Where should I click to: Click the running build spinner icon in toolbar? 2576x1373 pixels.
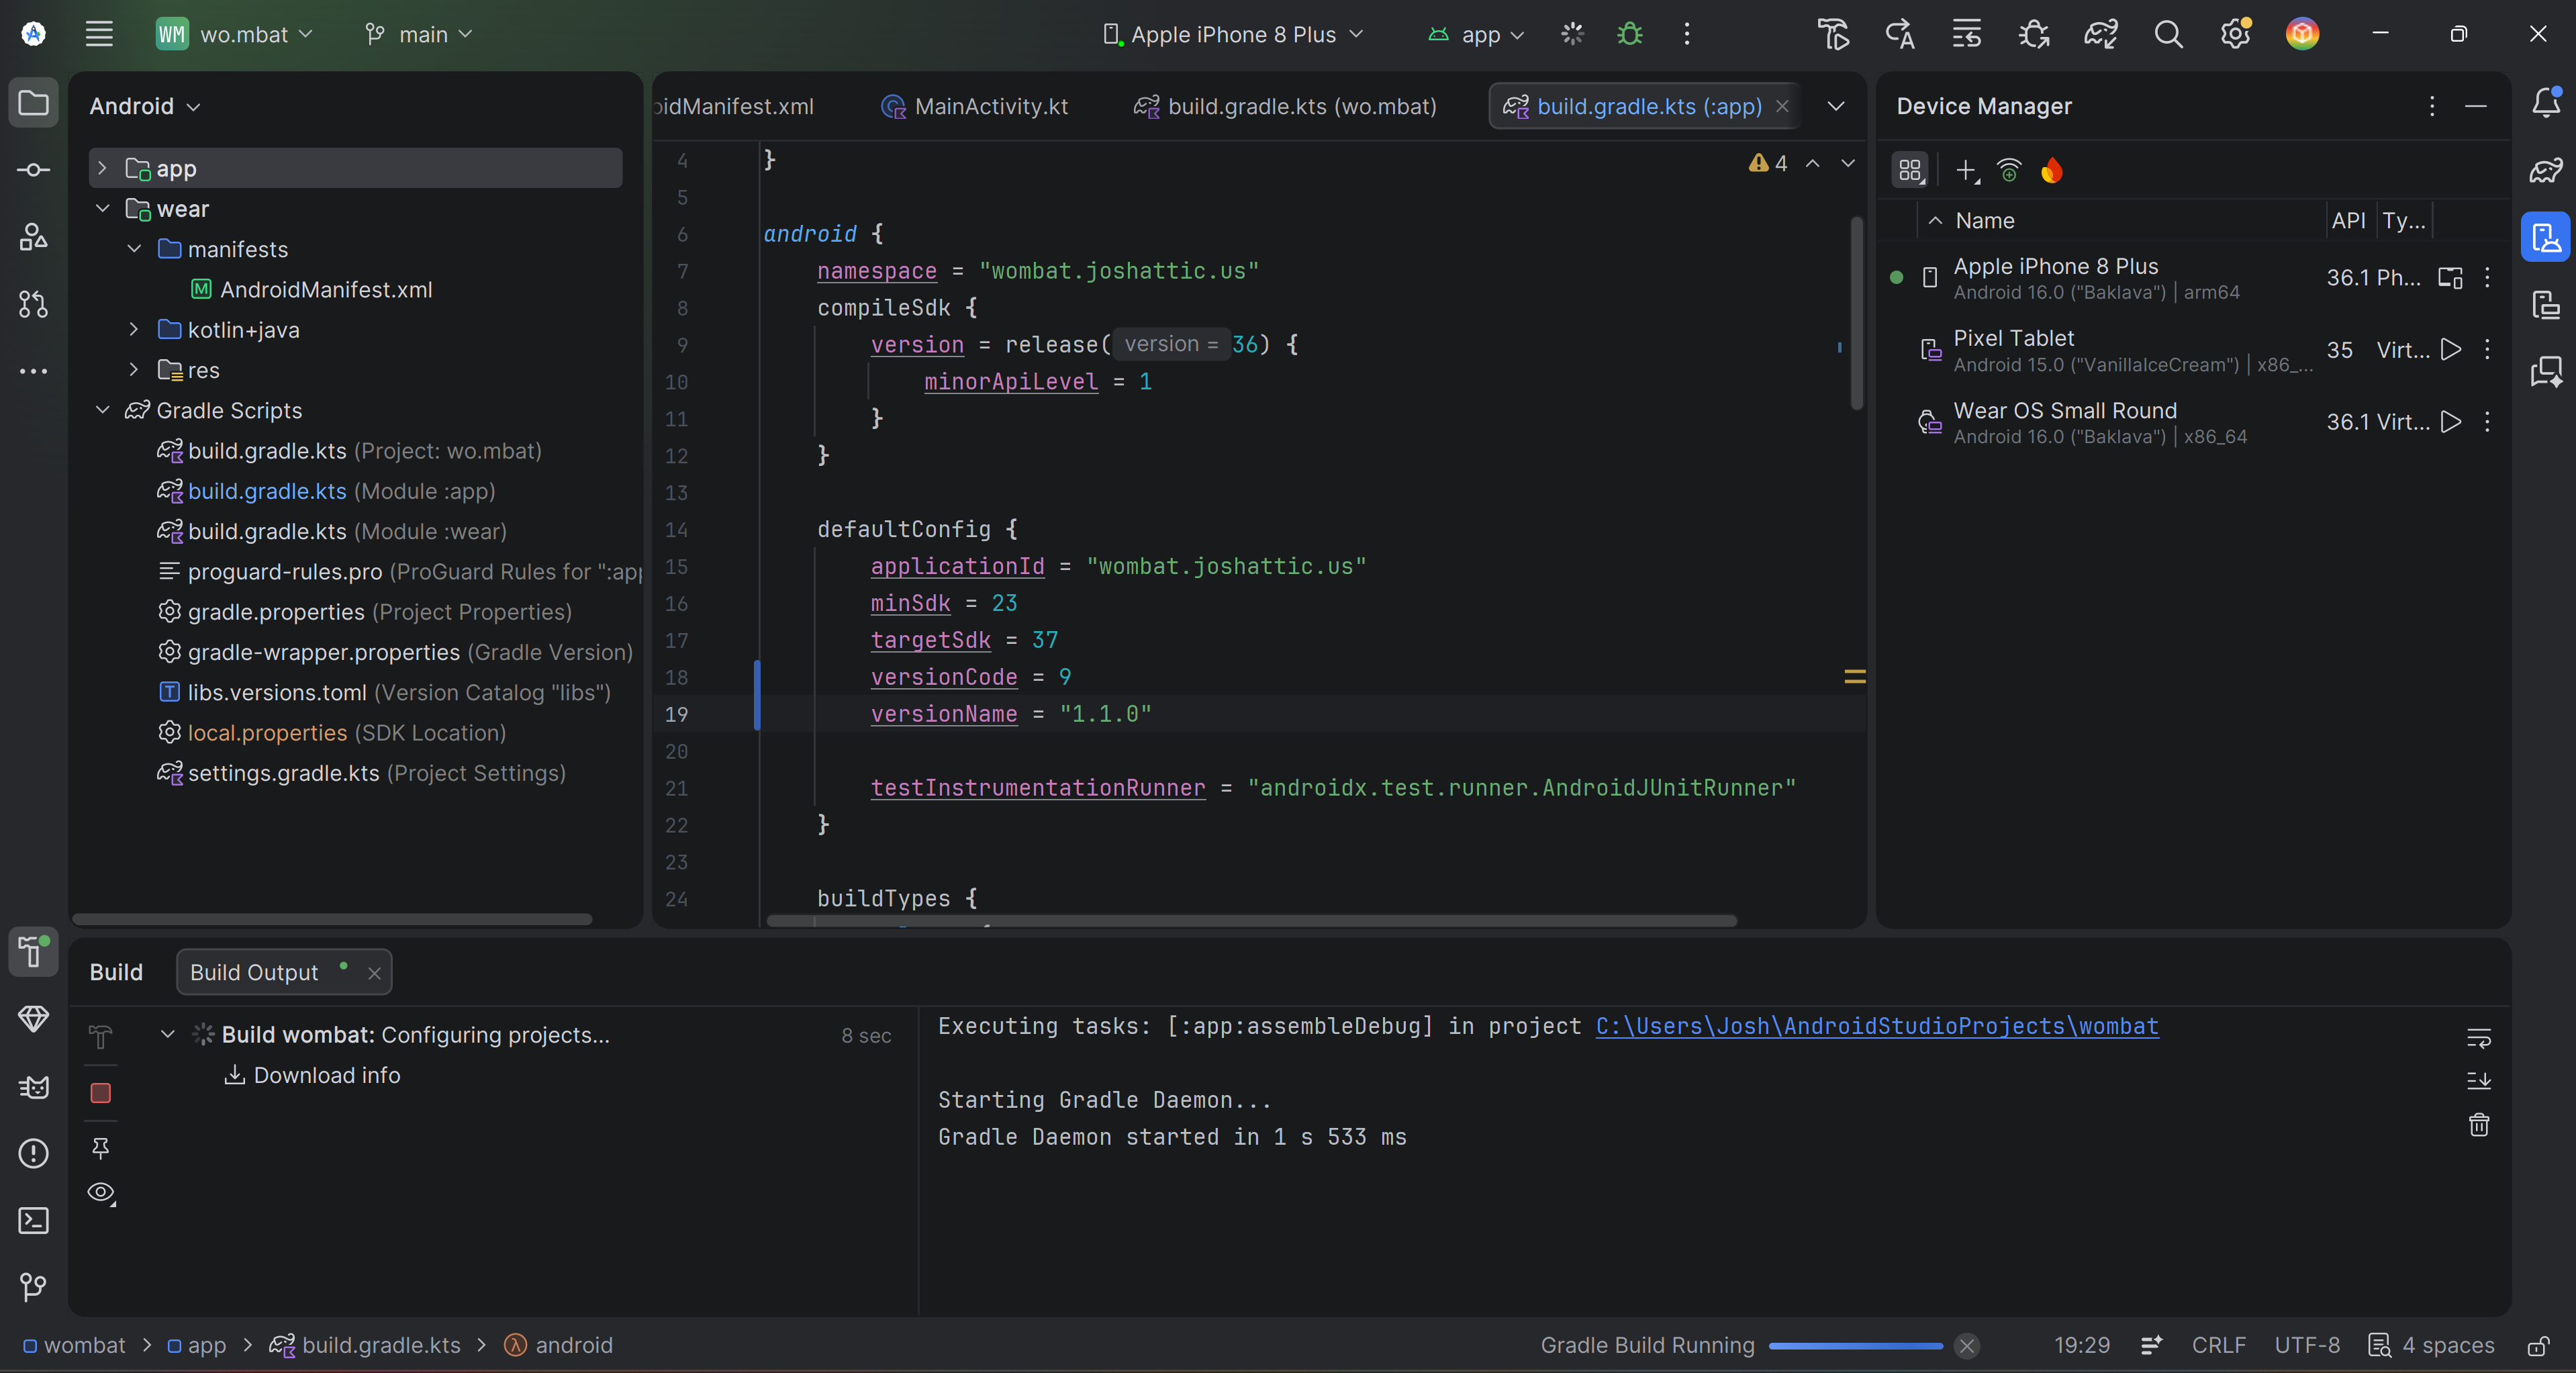(1573, 34)
